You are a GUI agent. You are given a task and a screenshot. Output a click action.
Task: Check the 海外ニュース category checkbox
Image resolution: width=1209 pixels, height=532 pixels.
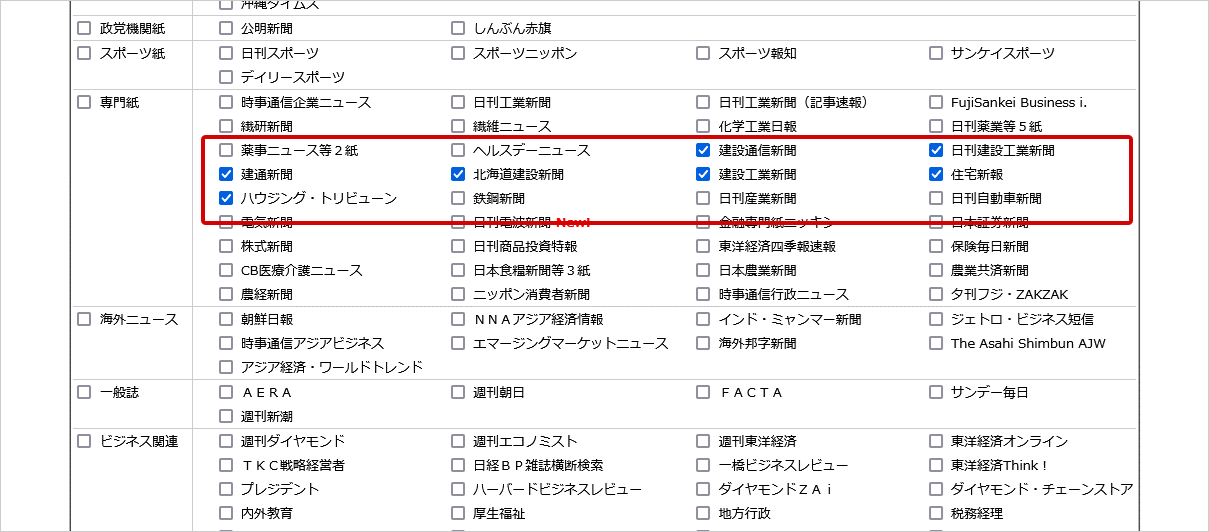(x=84, y=320)
